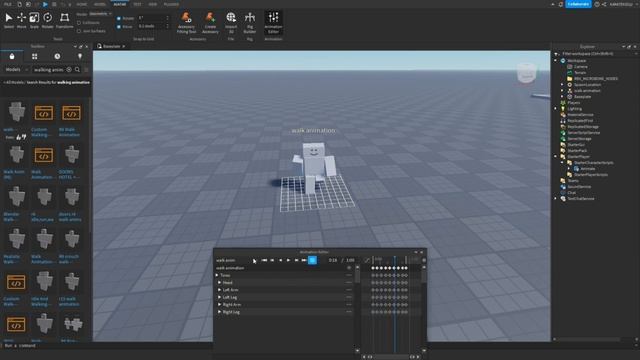Open the Mode Geometric dropdown

pyautogui.click(x=100, y=14)
